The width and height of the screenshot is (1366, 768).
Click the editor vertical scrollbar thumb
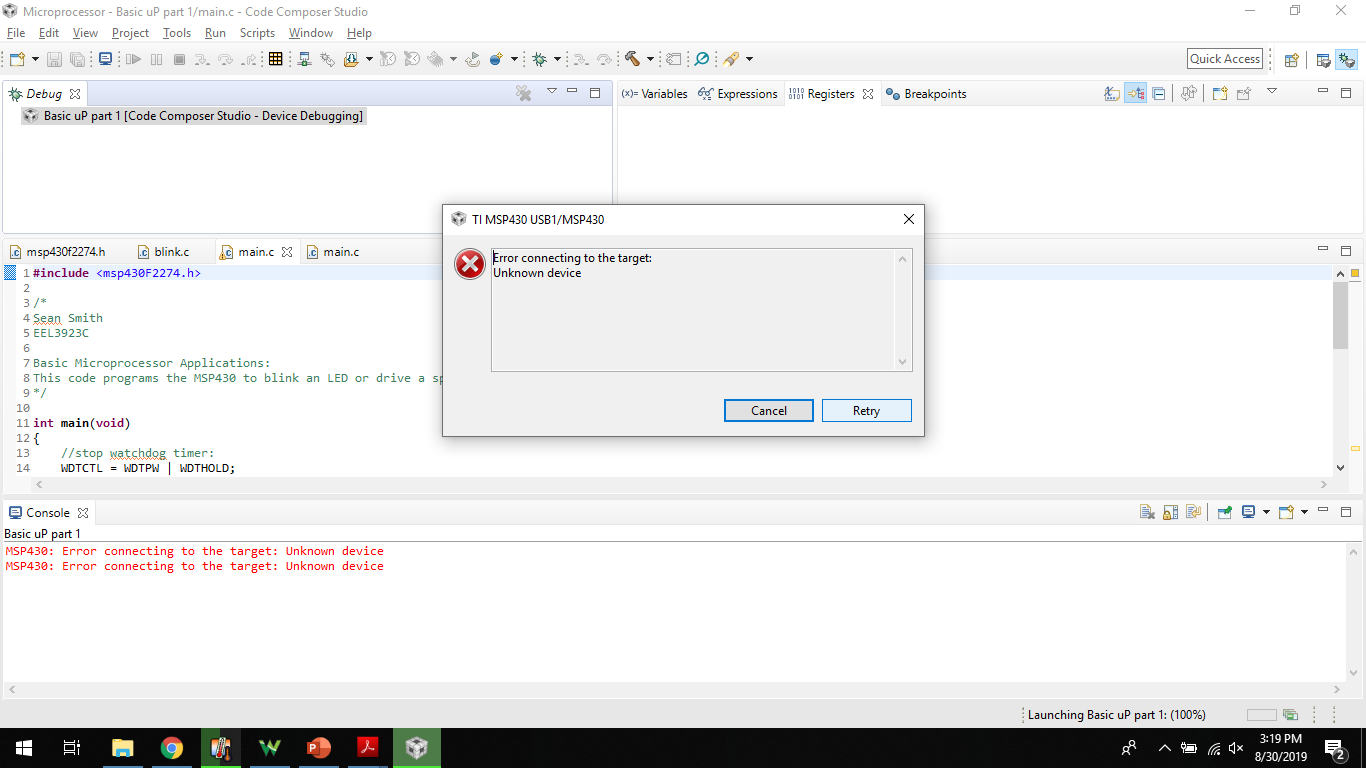coord(1340,316)
